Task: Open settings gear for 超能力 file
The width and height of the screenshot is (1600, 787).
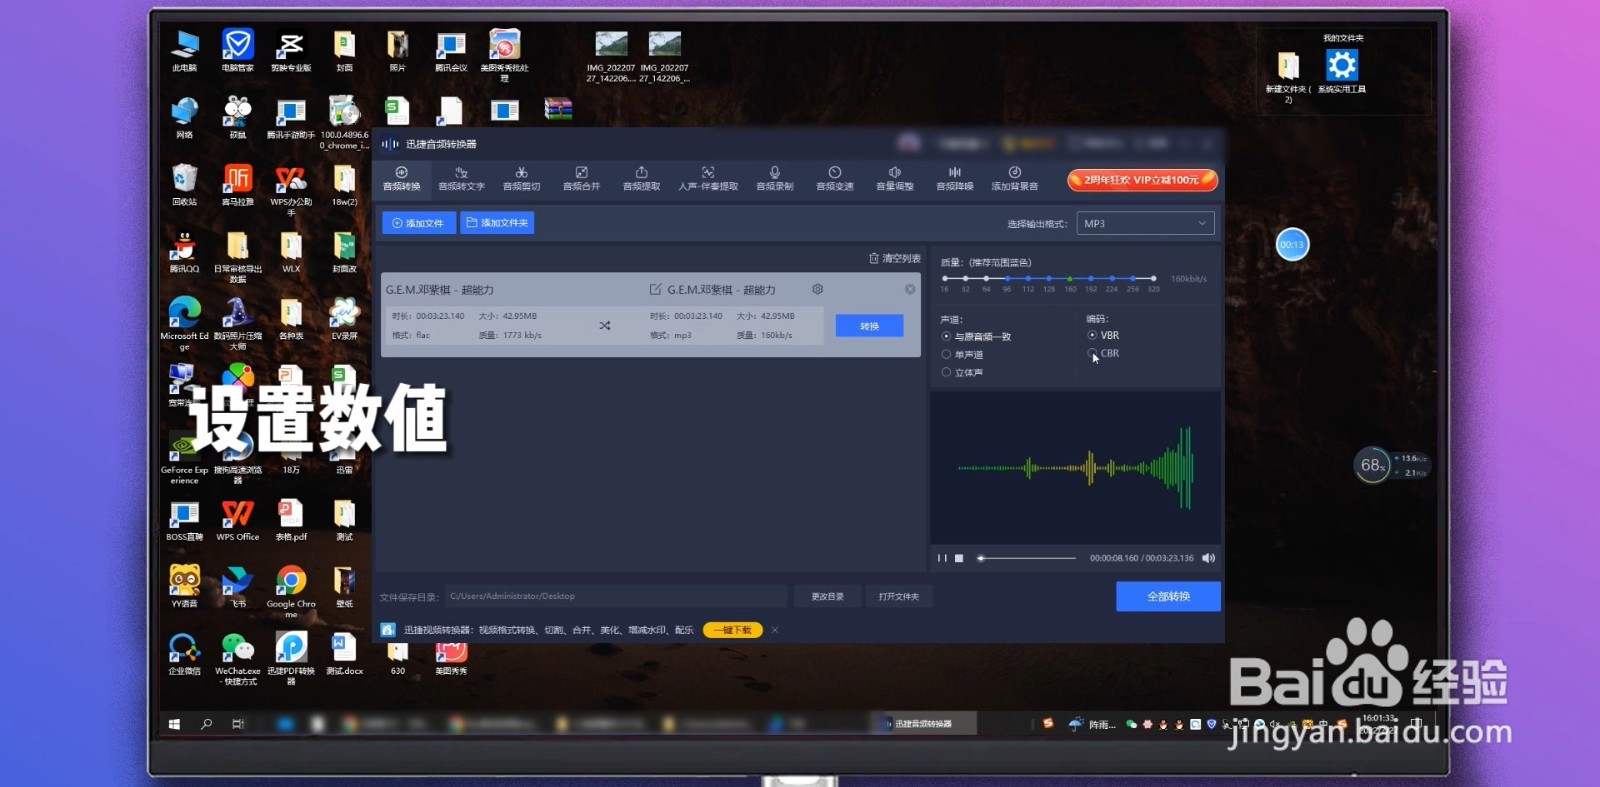Action: pyautogui.click(x=818, y=289)
